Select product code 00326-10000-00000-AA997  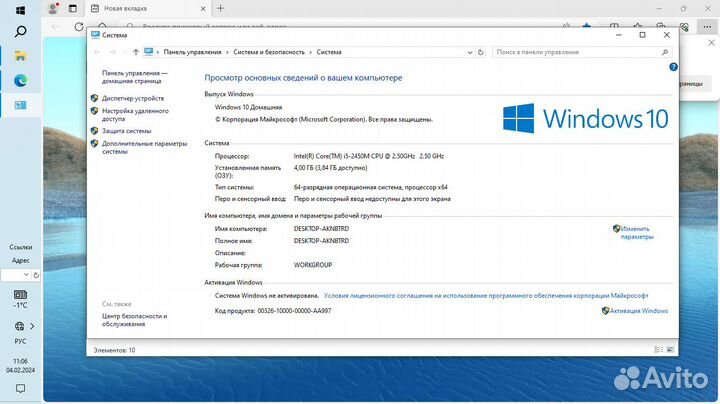point(294,311)
